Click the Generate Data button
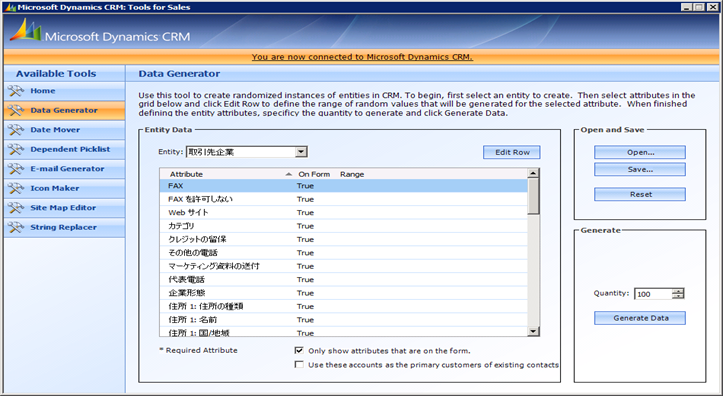The height and width of the screenshot is (396, 723). (640, 318)
